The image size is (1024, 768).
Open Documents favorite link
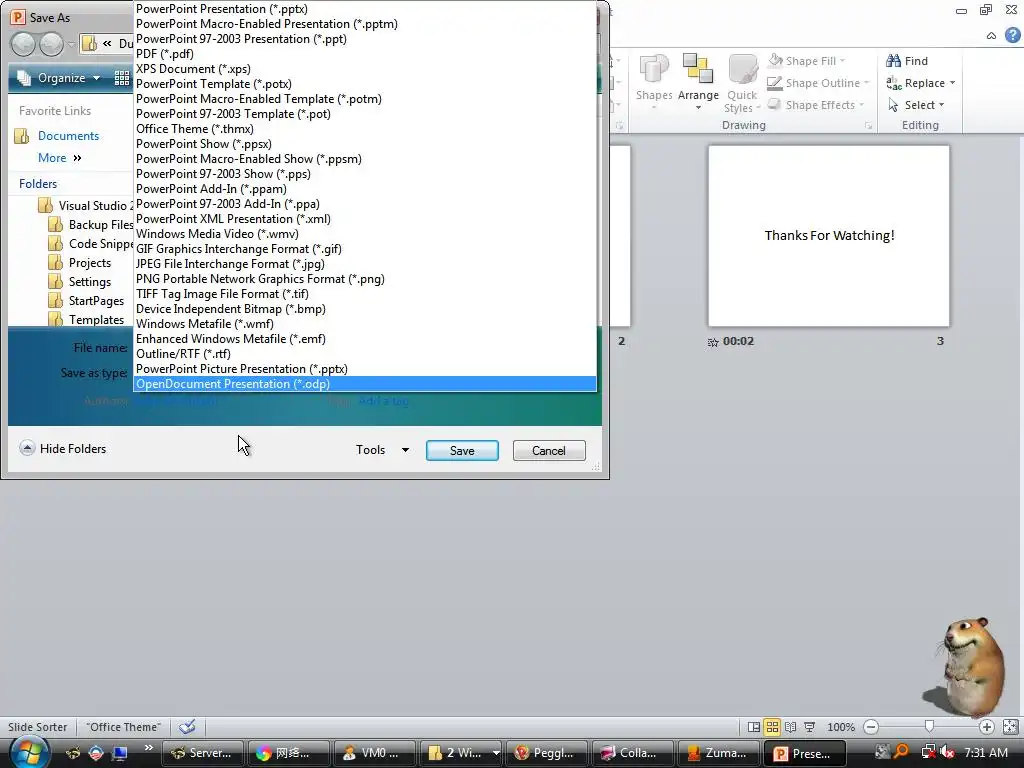tap(68, 136)
